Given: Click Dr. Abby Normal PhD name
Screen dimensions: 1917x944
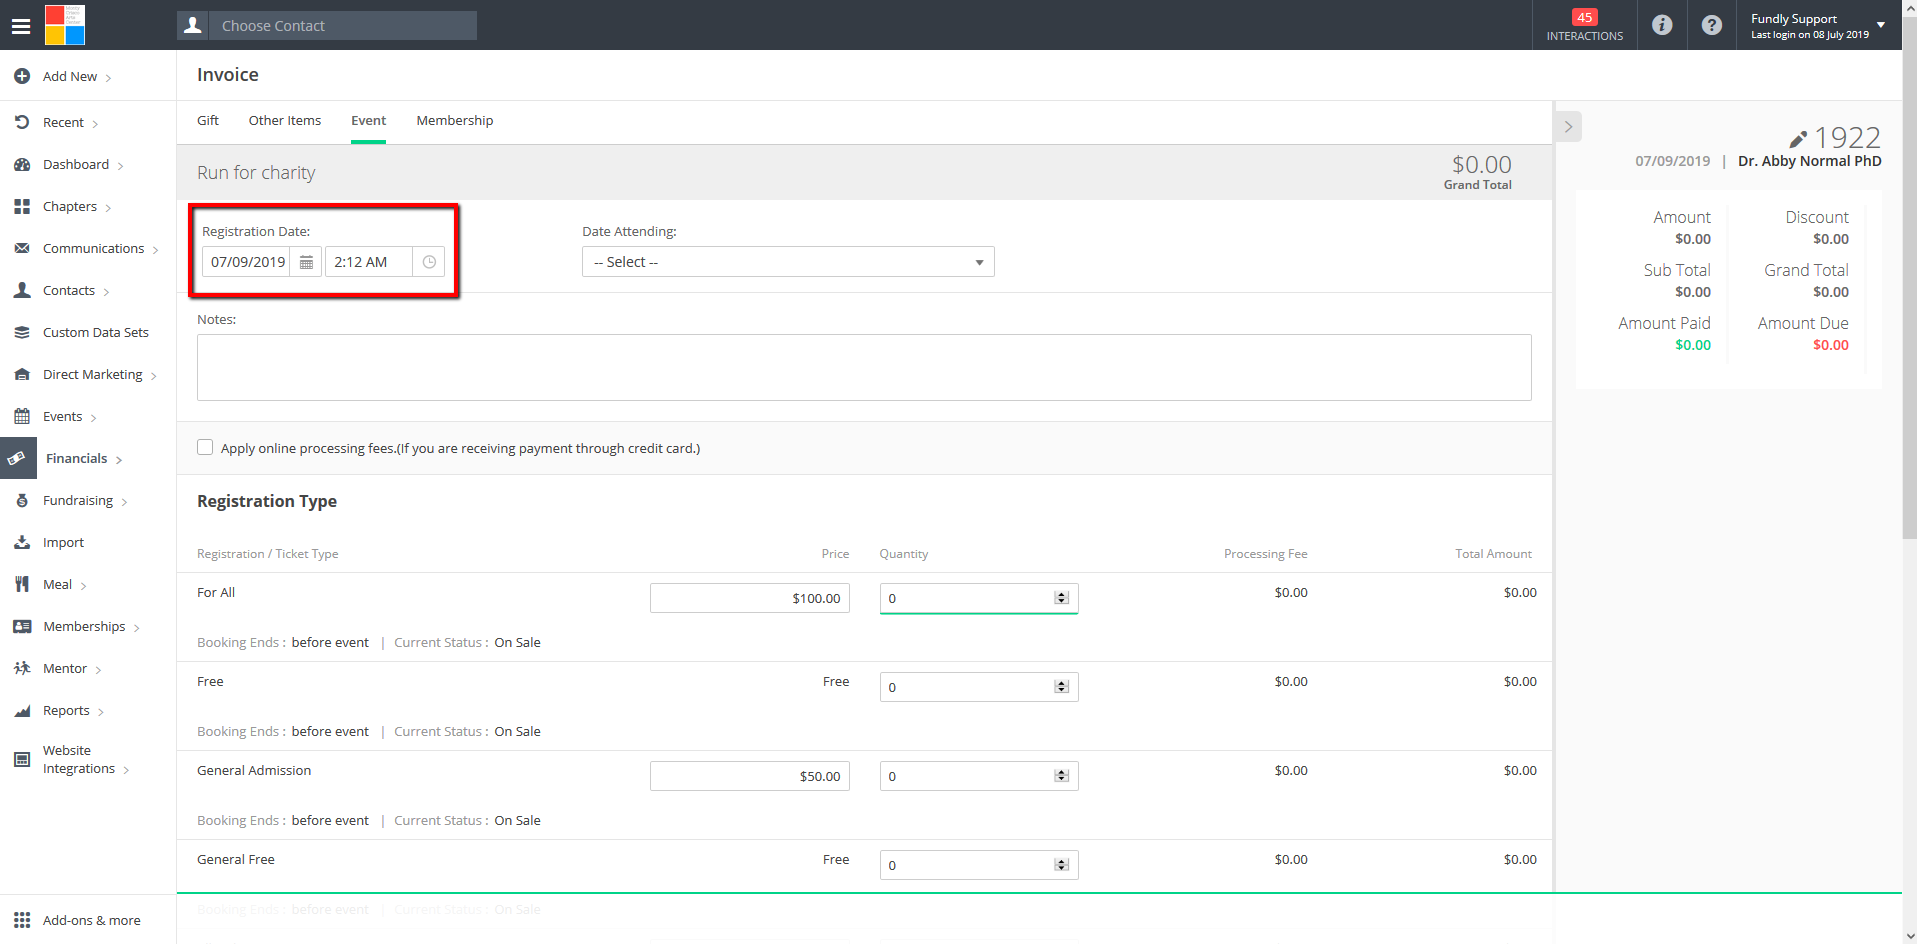Looking at the screenshot, I should click(1810, 161).
